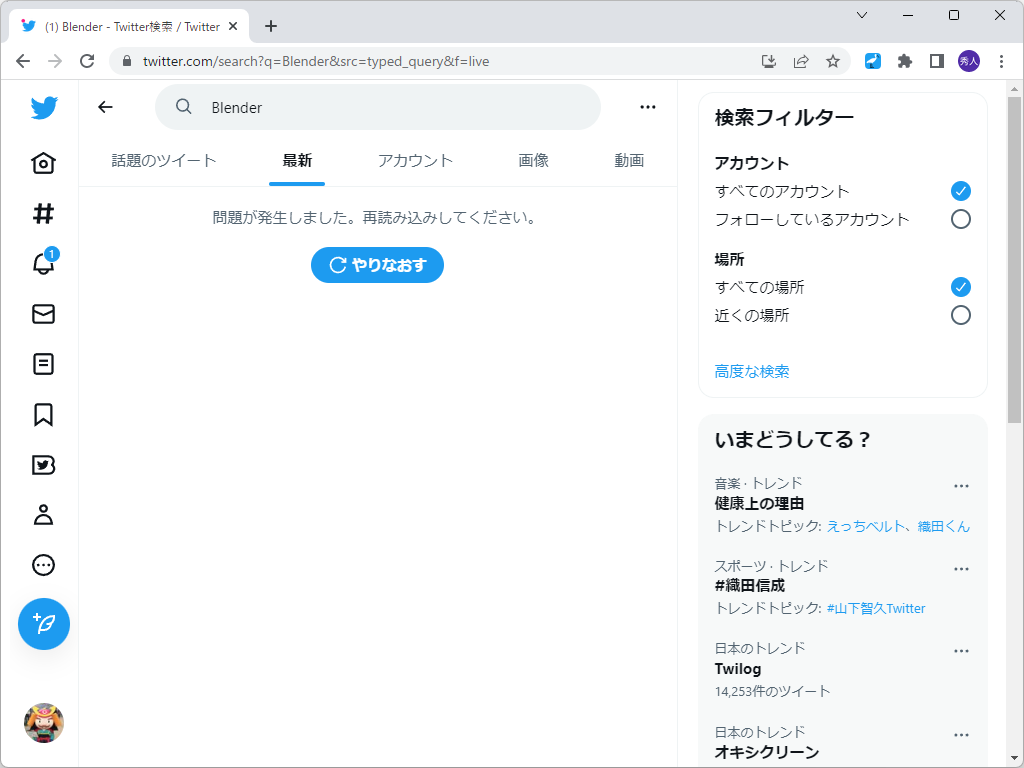Open Notifications with the bell icon

(x=43, y=263)
